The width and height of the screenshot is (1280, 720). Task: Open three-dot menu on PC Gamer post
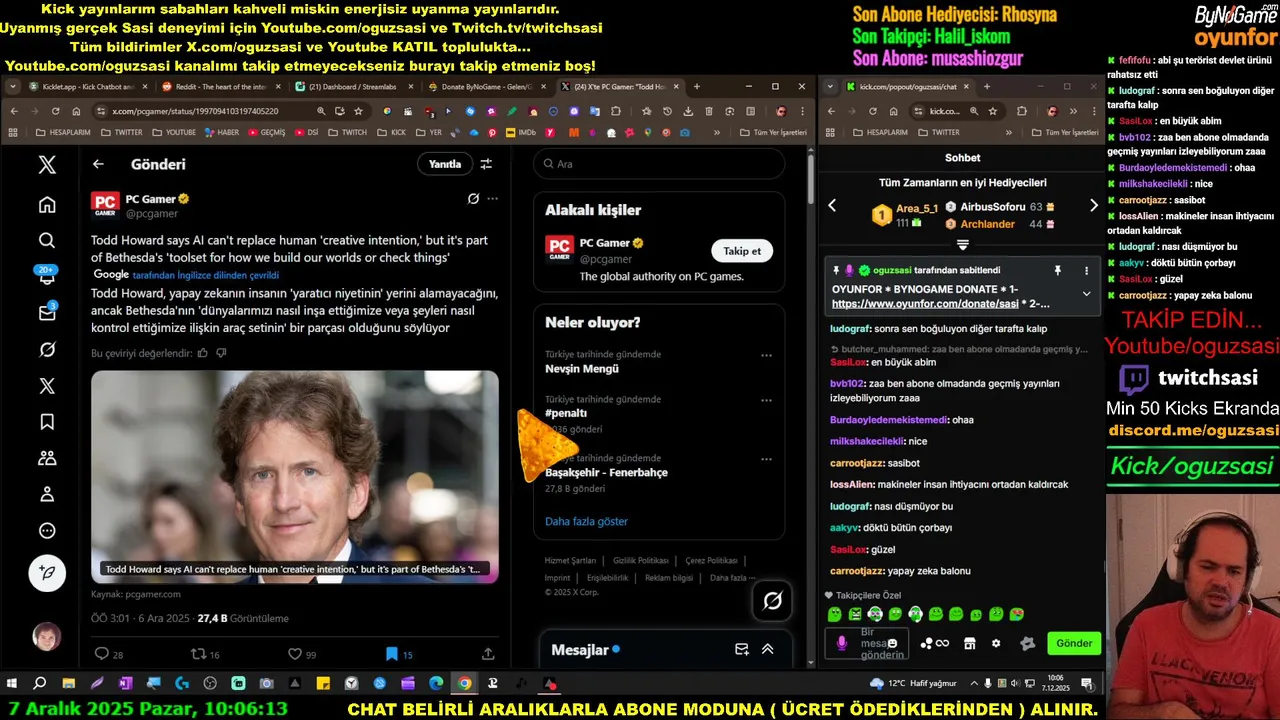(x=492, y=199)
